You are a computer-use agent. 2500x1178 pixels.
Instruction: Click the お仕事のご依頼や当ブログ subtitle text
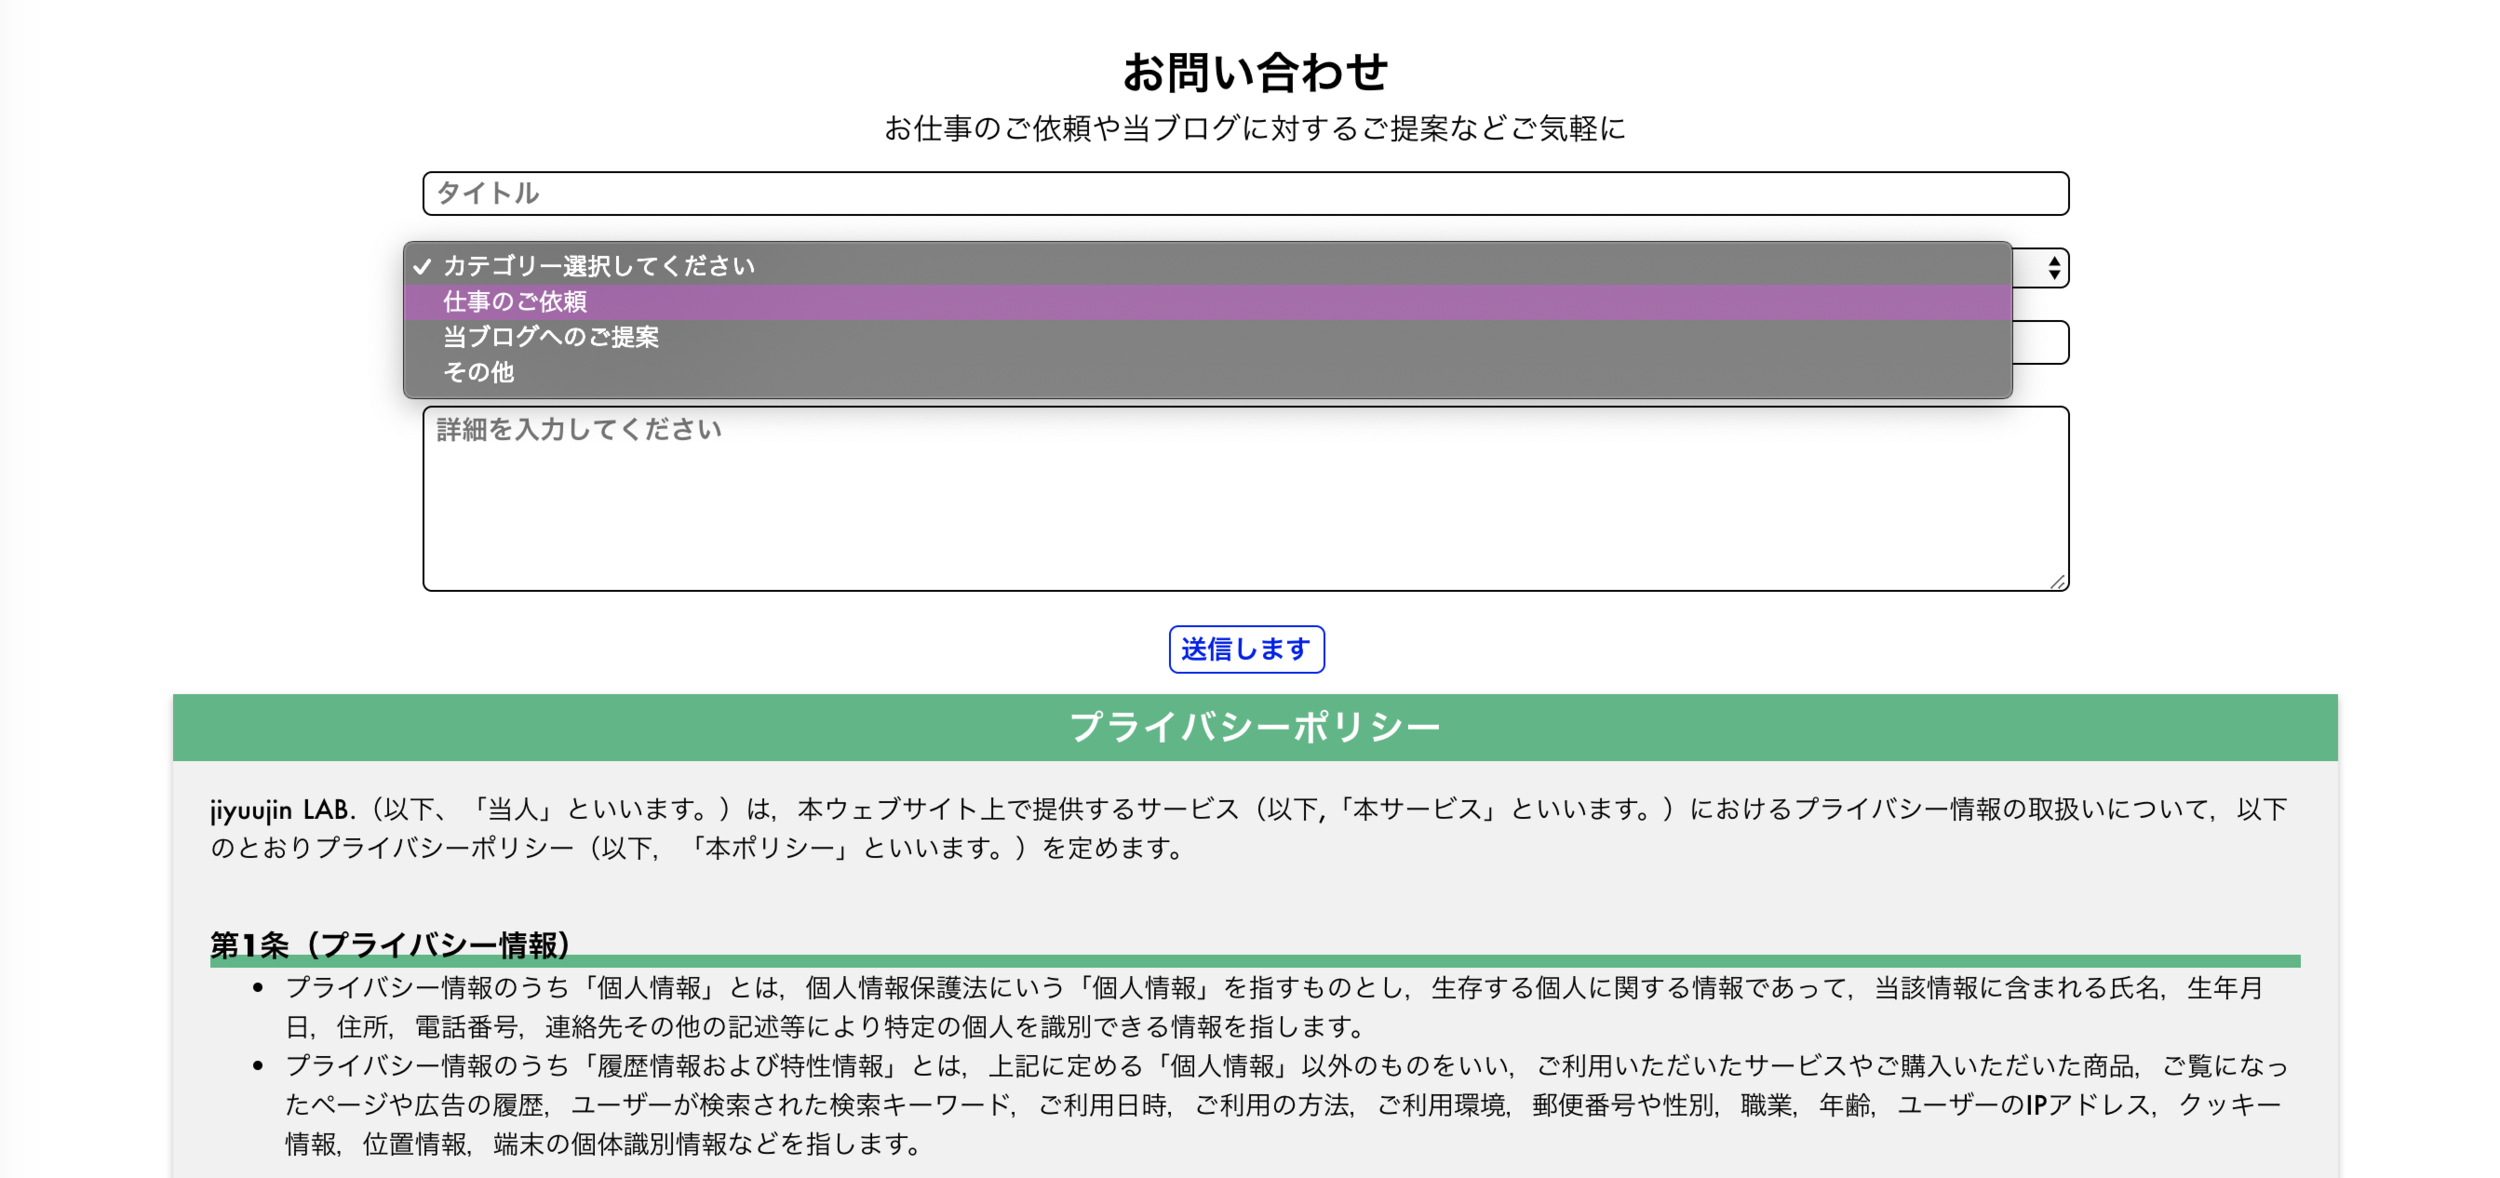pos(1255,128)
